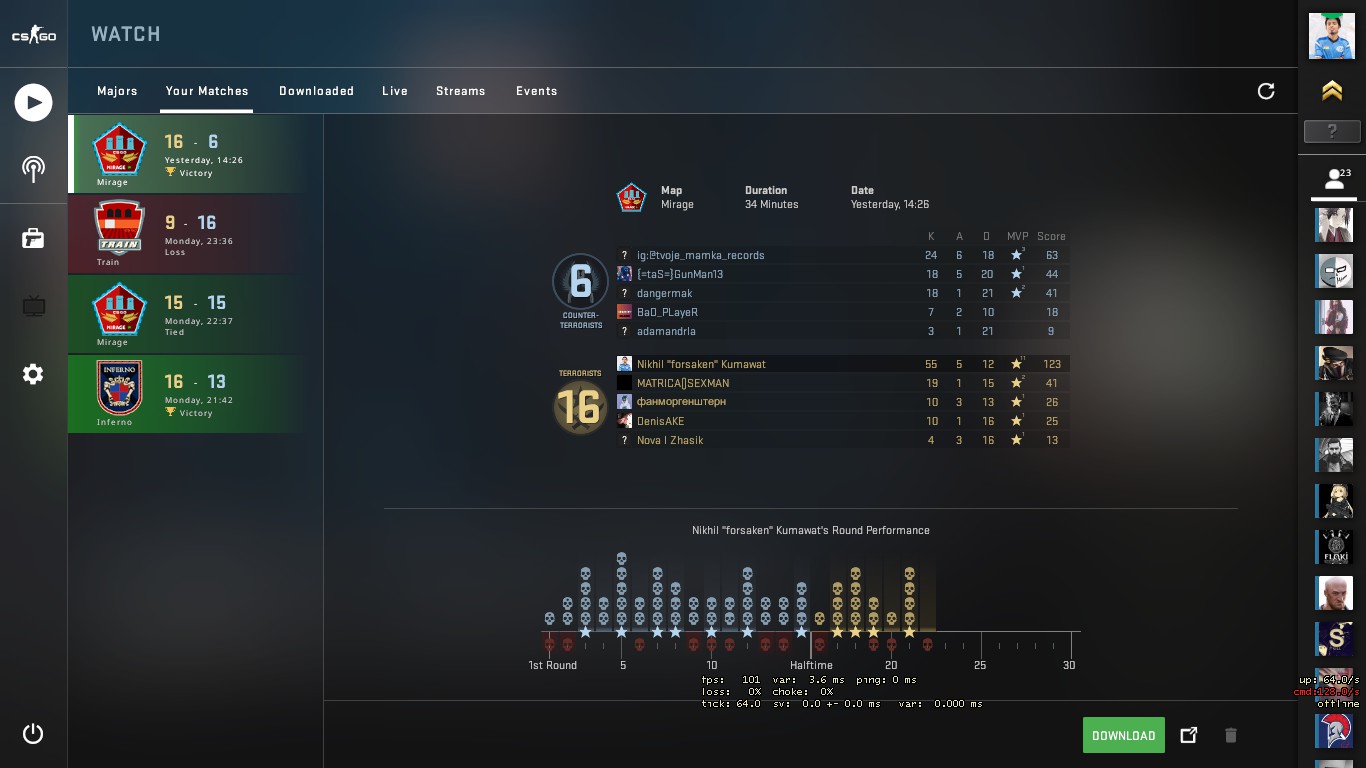Screen dimensions: 1366x768
Task: Open the Play menu icon
Action: [33, 103]
